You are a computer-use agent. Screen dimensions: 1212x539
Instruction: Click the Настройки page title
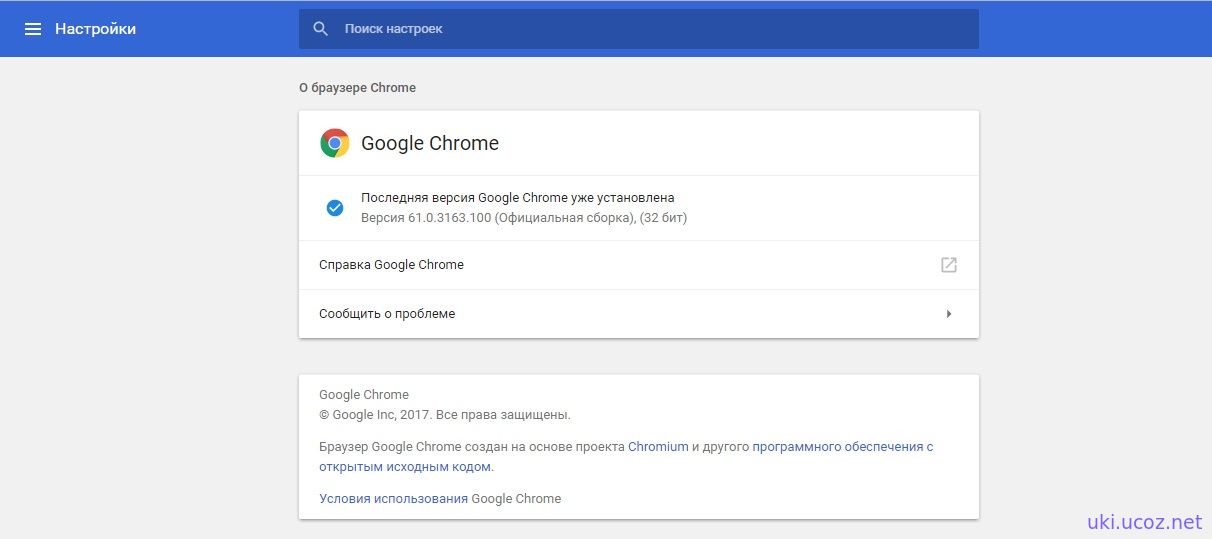tap(95, 29)
